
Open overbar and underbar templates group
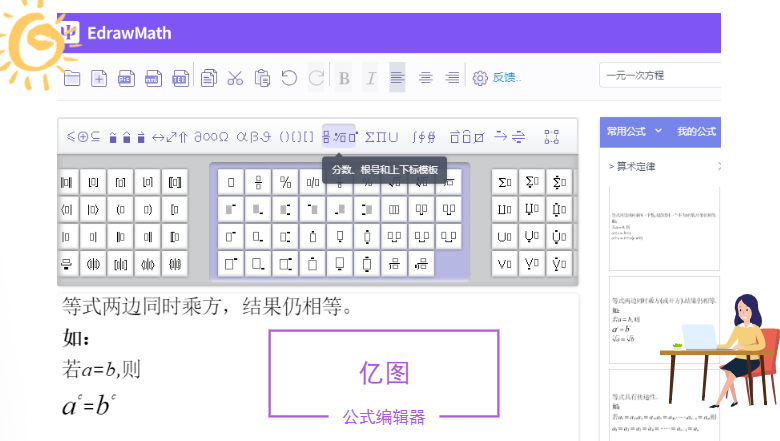click(x=467, y=137)
